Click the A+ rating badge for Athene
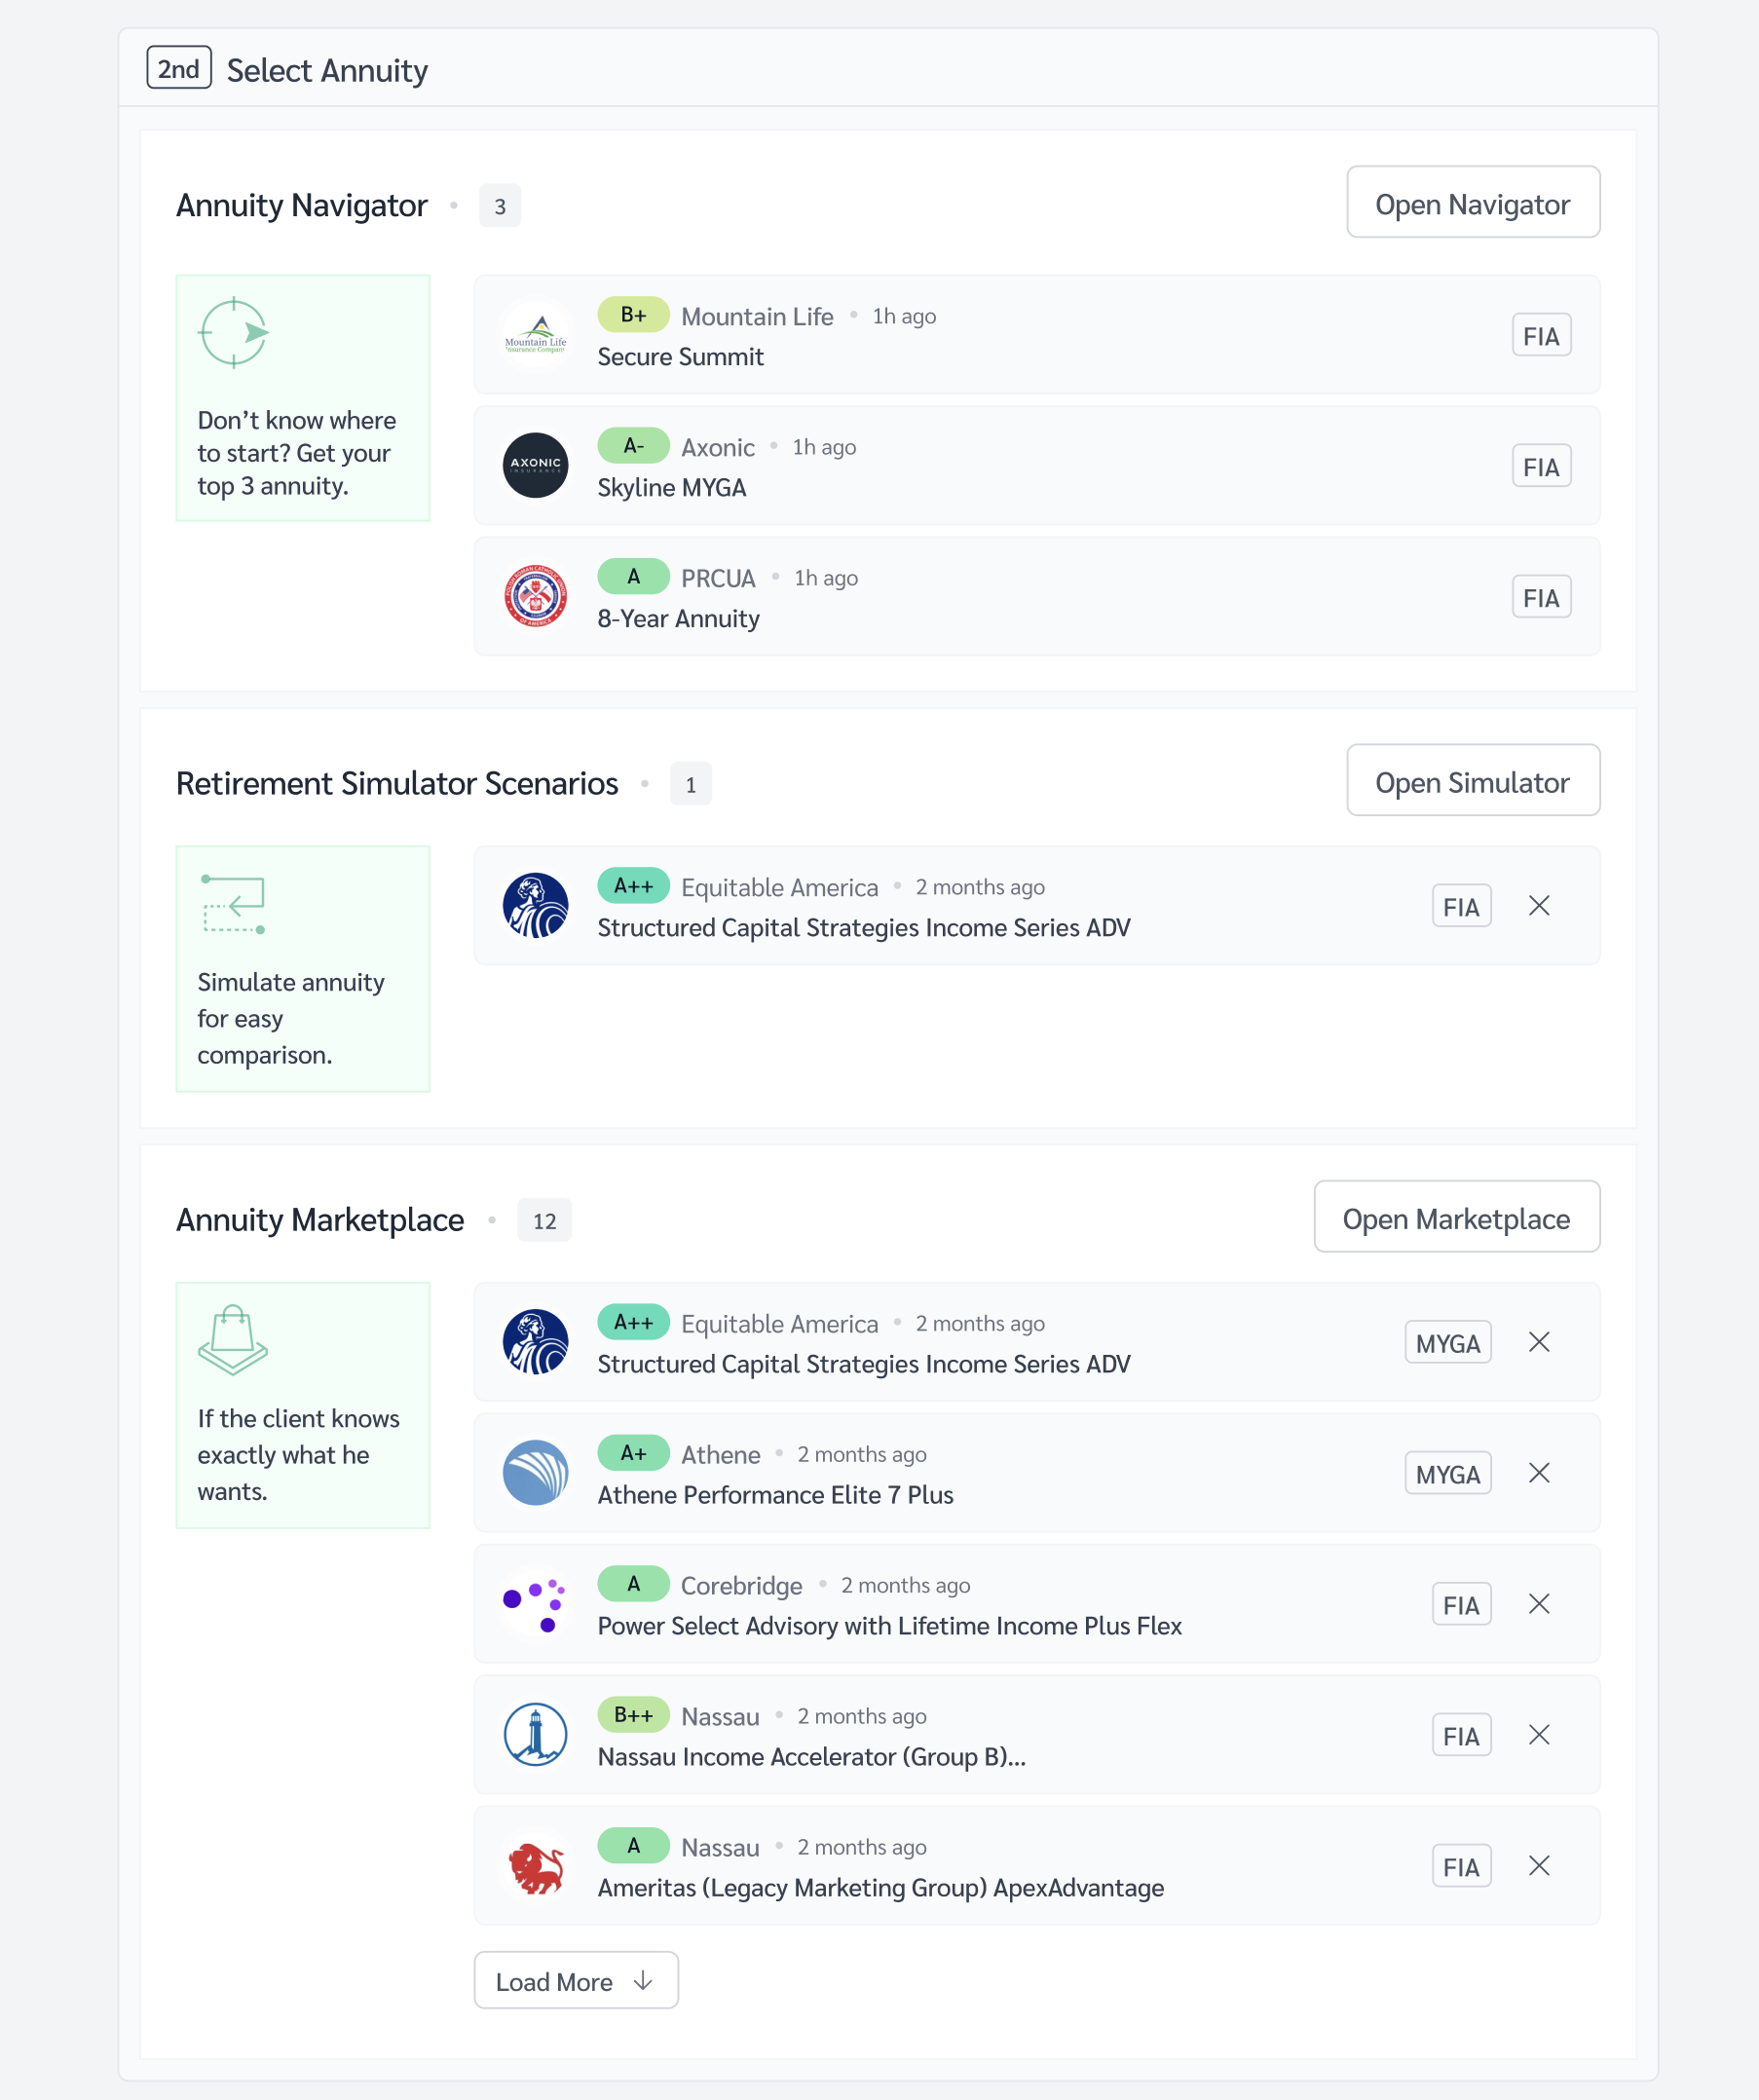This screenshot has height=2100, width=1759. coord(633,1452)
